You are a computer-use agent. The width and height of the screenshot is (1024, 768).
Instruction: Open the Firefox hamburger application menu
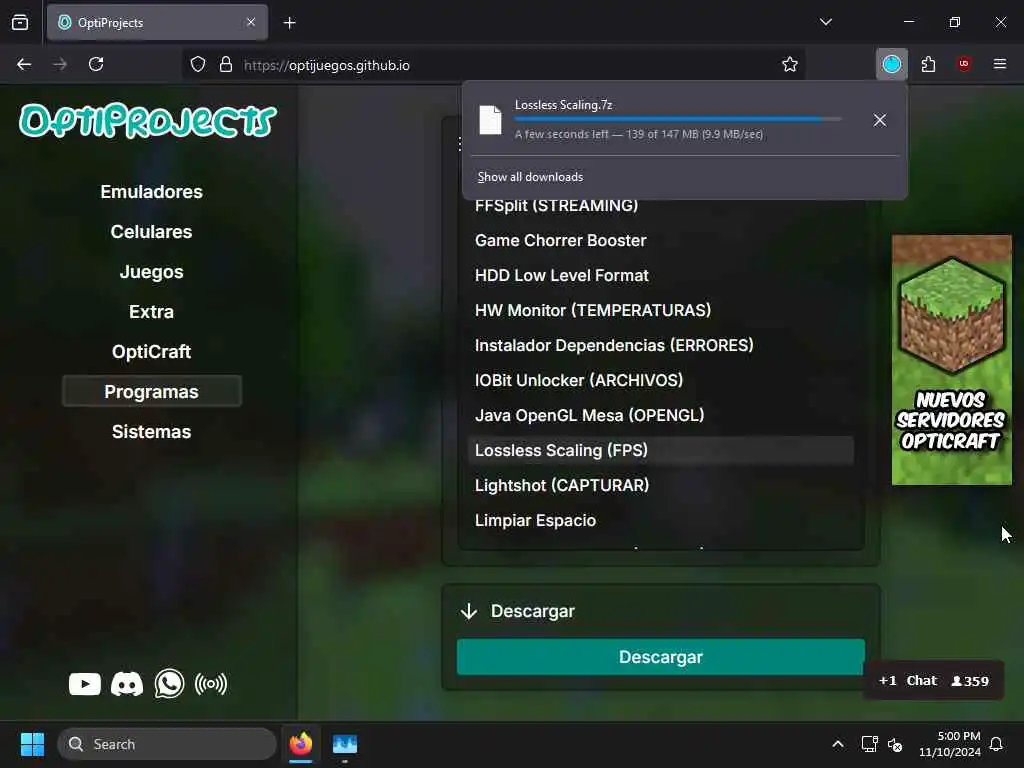click(x=1000, y=64)
